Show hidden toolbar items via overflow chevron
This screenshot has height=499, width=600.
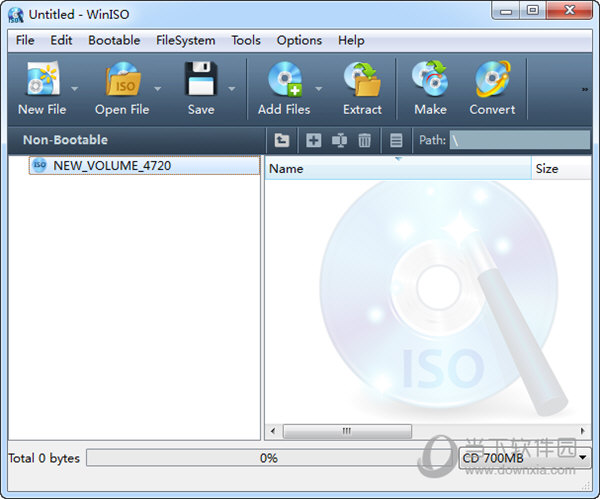click(585, 90)
